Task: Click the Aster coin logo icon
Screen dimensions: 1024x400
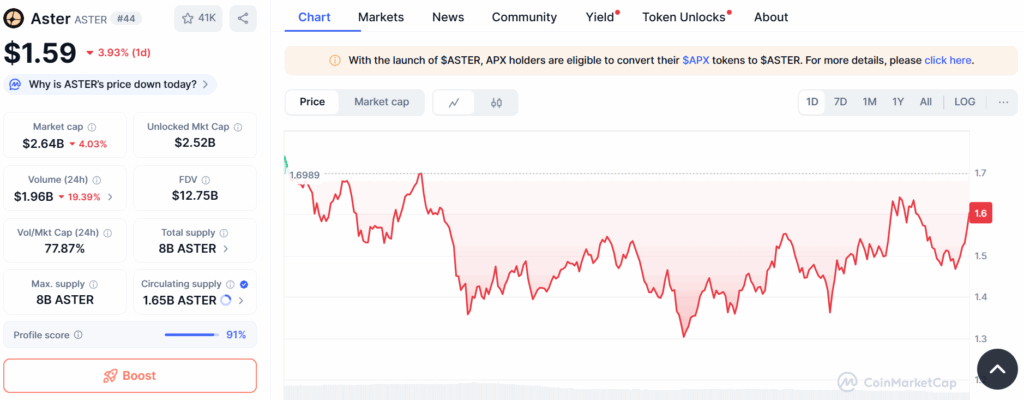Action: click(14, 18)
